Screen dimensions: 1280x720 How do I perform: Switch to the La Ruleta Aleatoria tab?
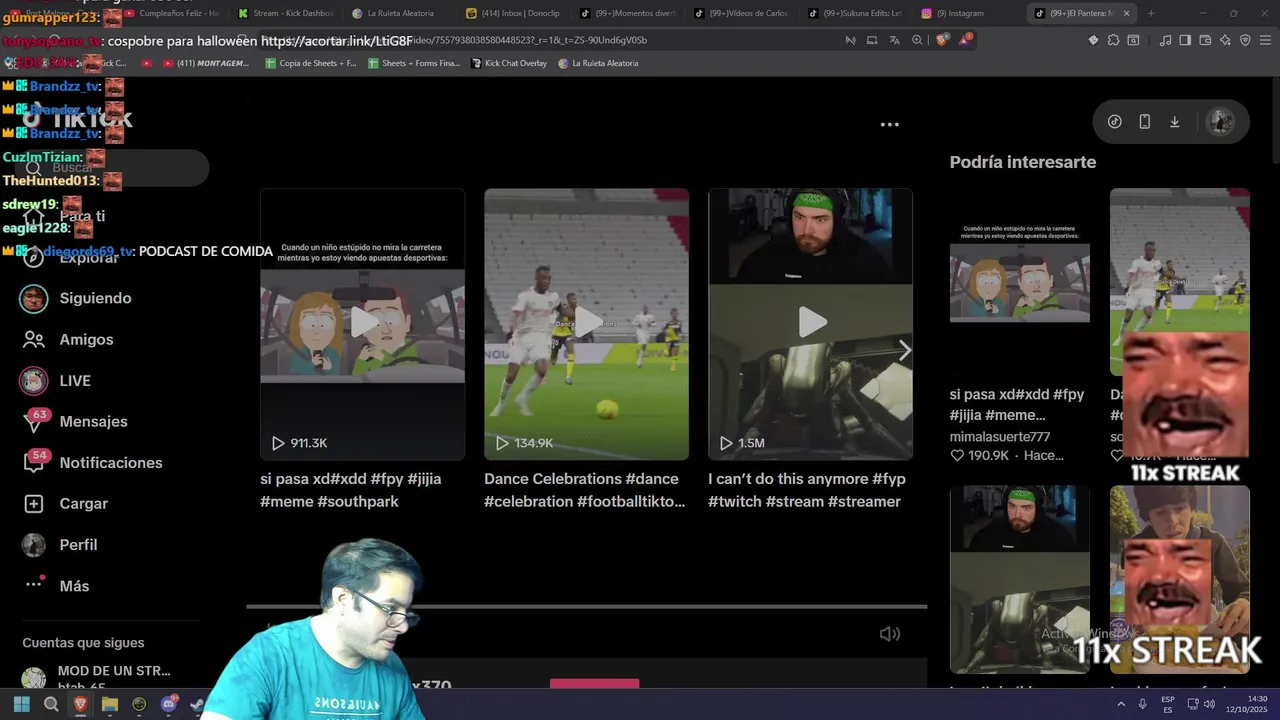[399, 13]
